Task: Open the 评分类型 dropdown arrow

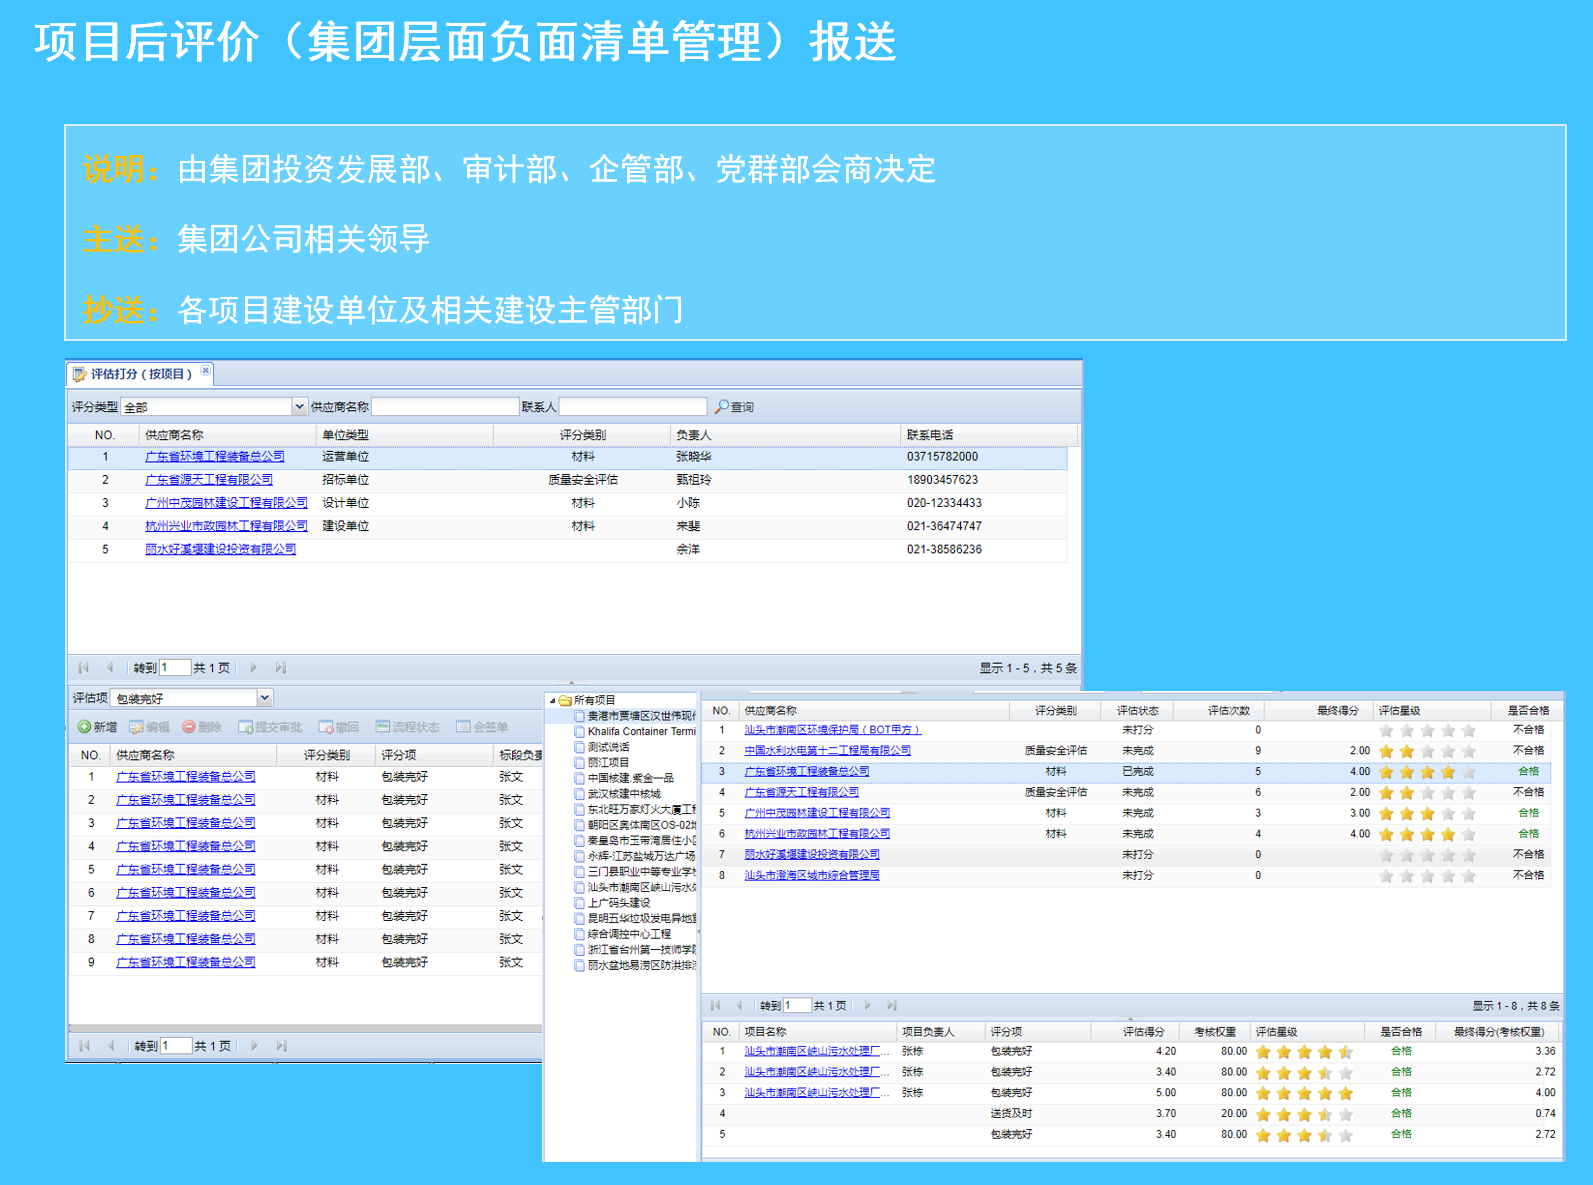Action: 299,407
